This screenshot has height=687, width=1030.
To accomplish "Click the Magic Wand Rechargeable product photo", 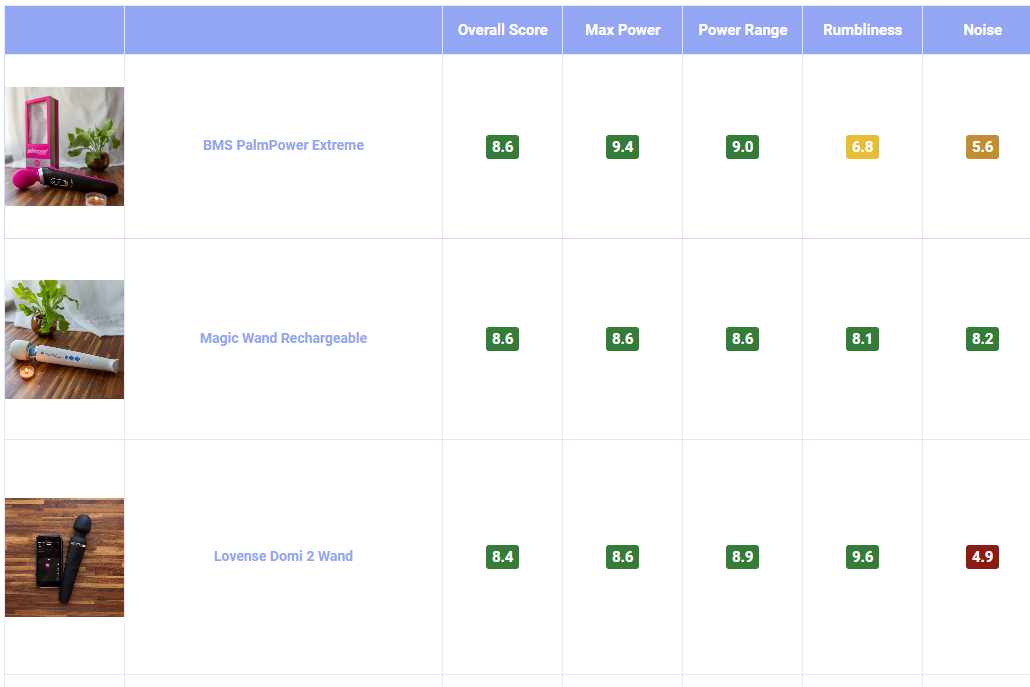I will click(x=65, y=339).
